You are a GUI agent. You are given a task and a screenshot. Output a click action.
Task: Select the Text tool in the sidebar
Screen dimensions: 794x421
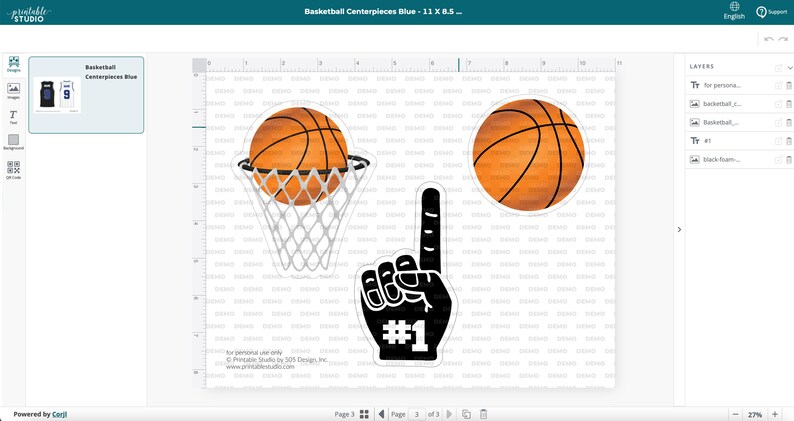coord(14,117)
